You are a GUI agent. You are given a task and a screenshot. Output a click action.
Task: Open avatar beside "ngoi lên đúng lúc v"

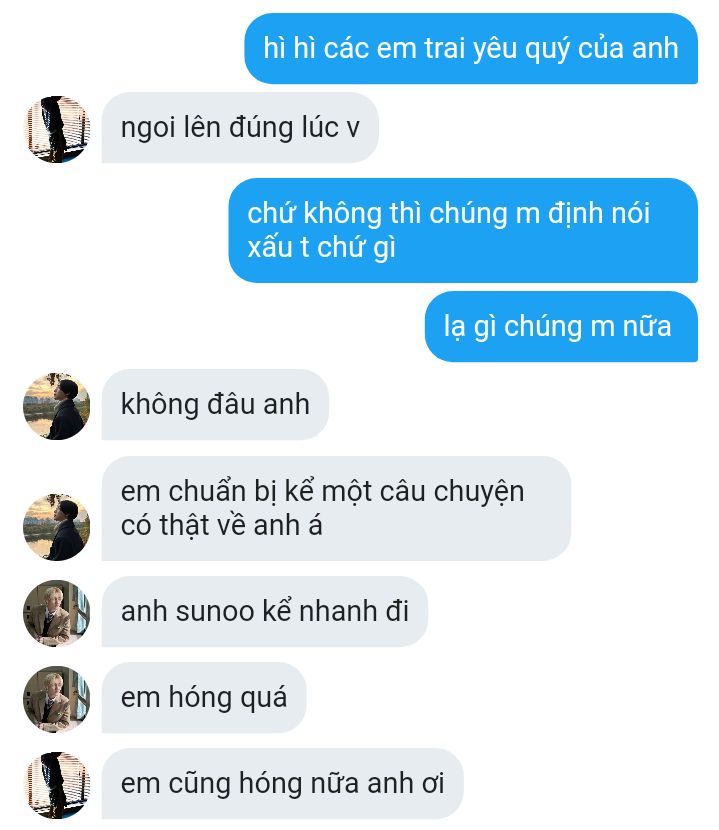(x=57, y=129)
